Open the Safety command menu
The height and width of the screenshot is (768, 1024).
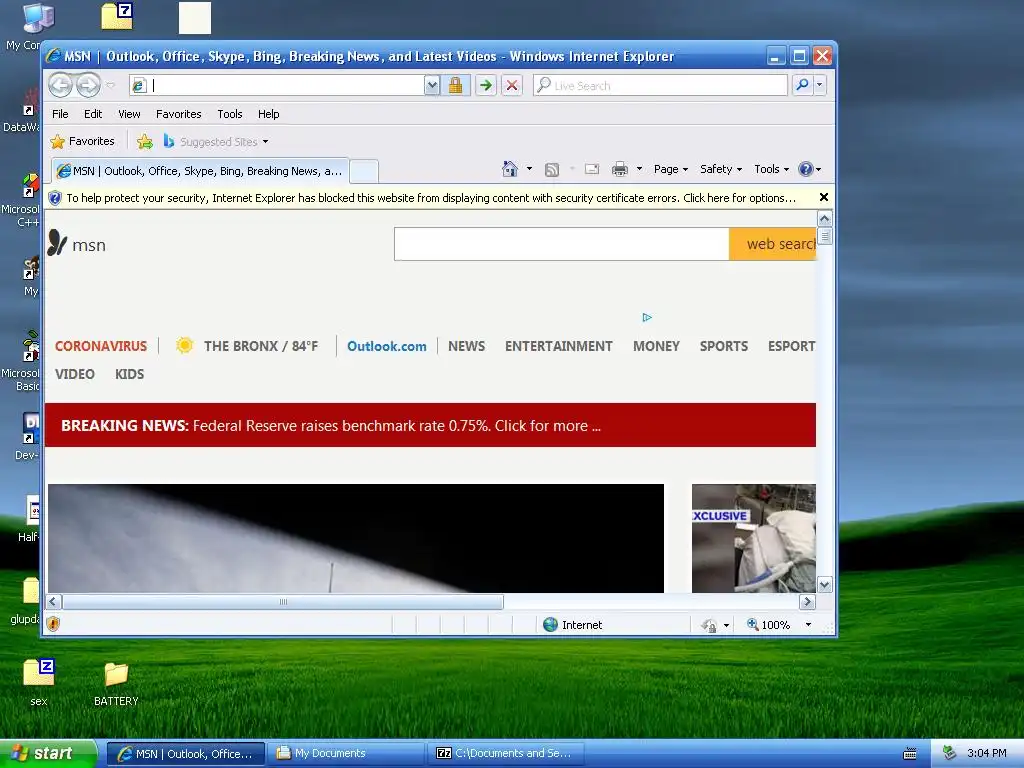pyautogui.click(x=721, y=169)
